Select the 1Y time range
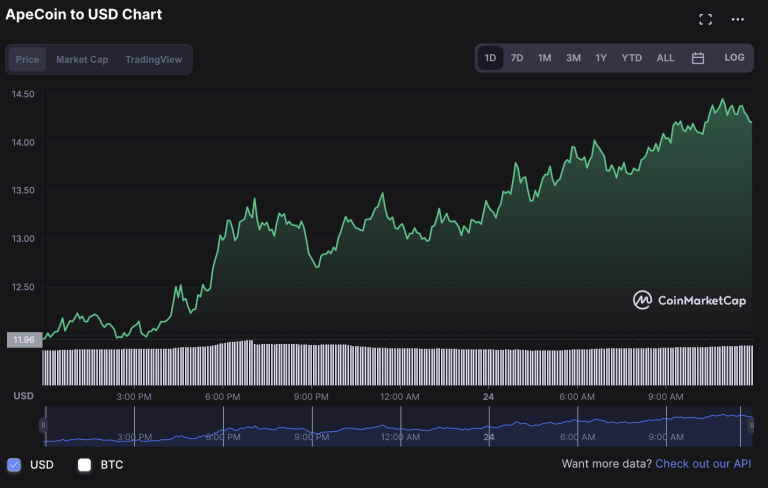Screen dimensions: 768x488 click(x=601, y=58)
